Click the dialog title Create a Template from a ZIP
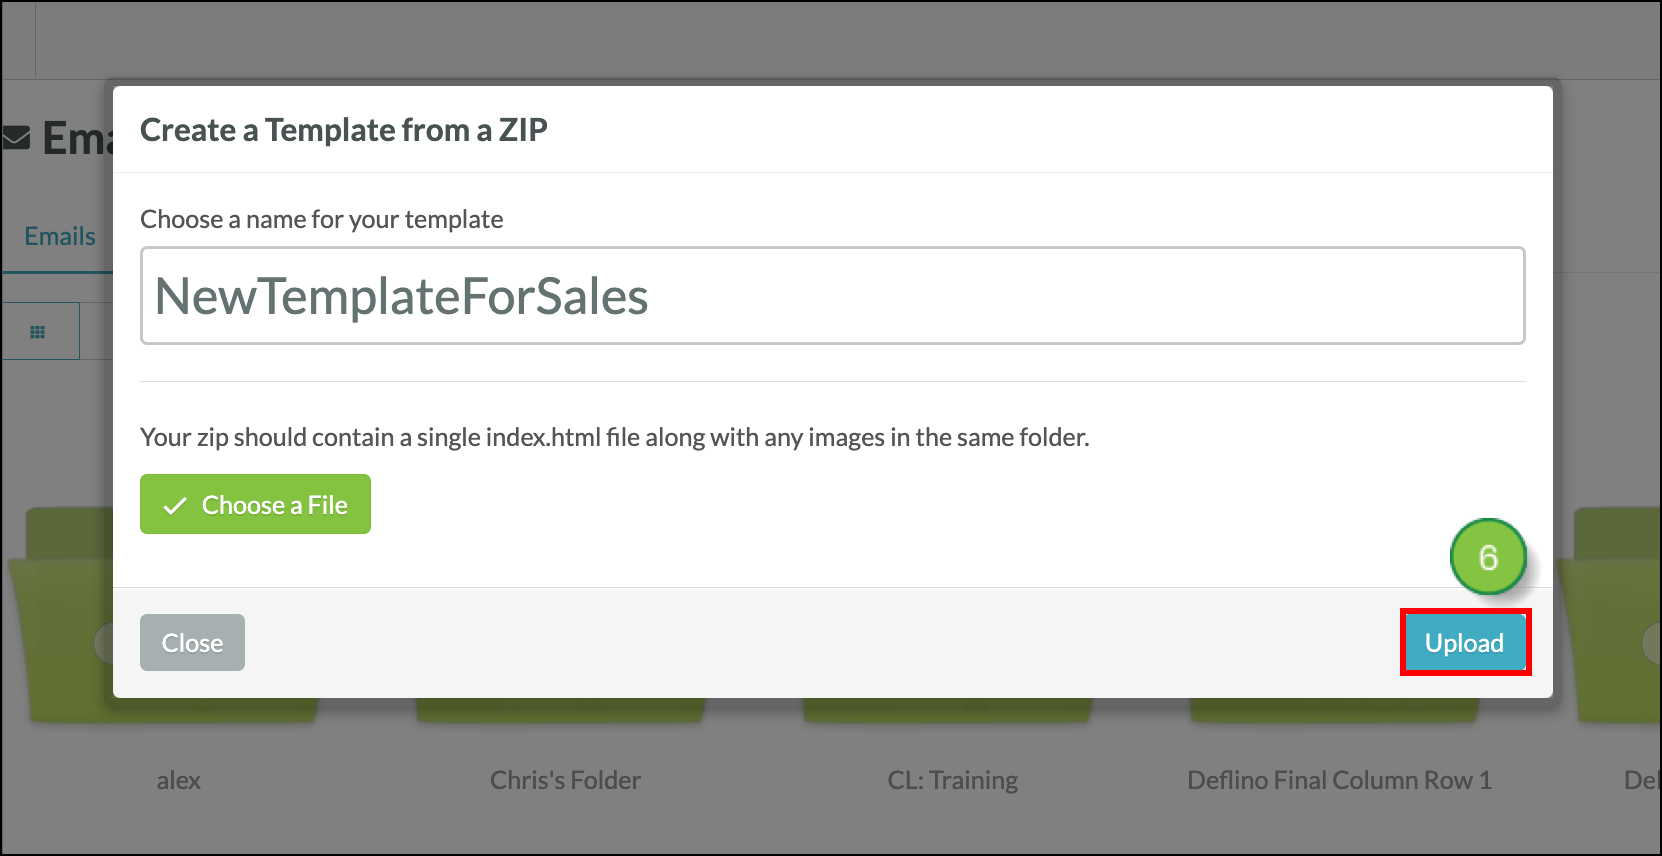 pyautogui.click(x=344, y=130)
